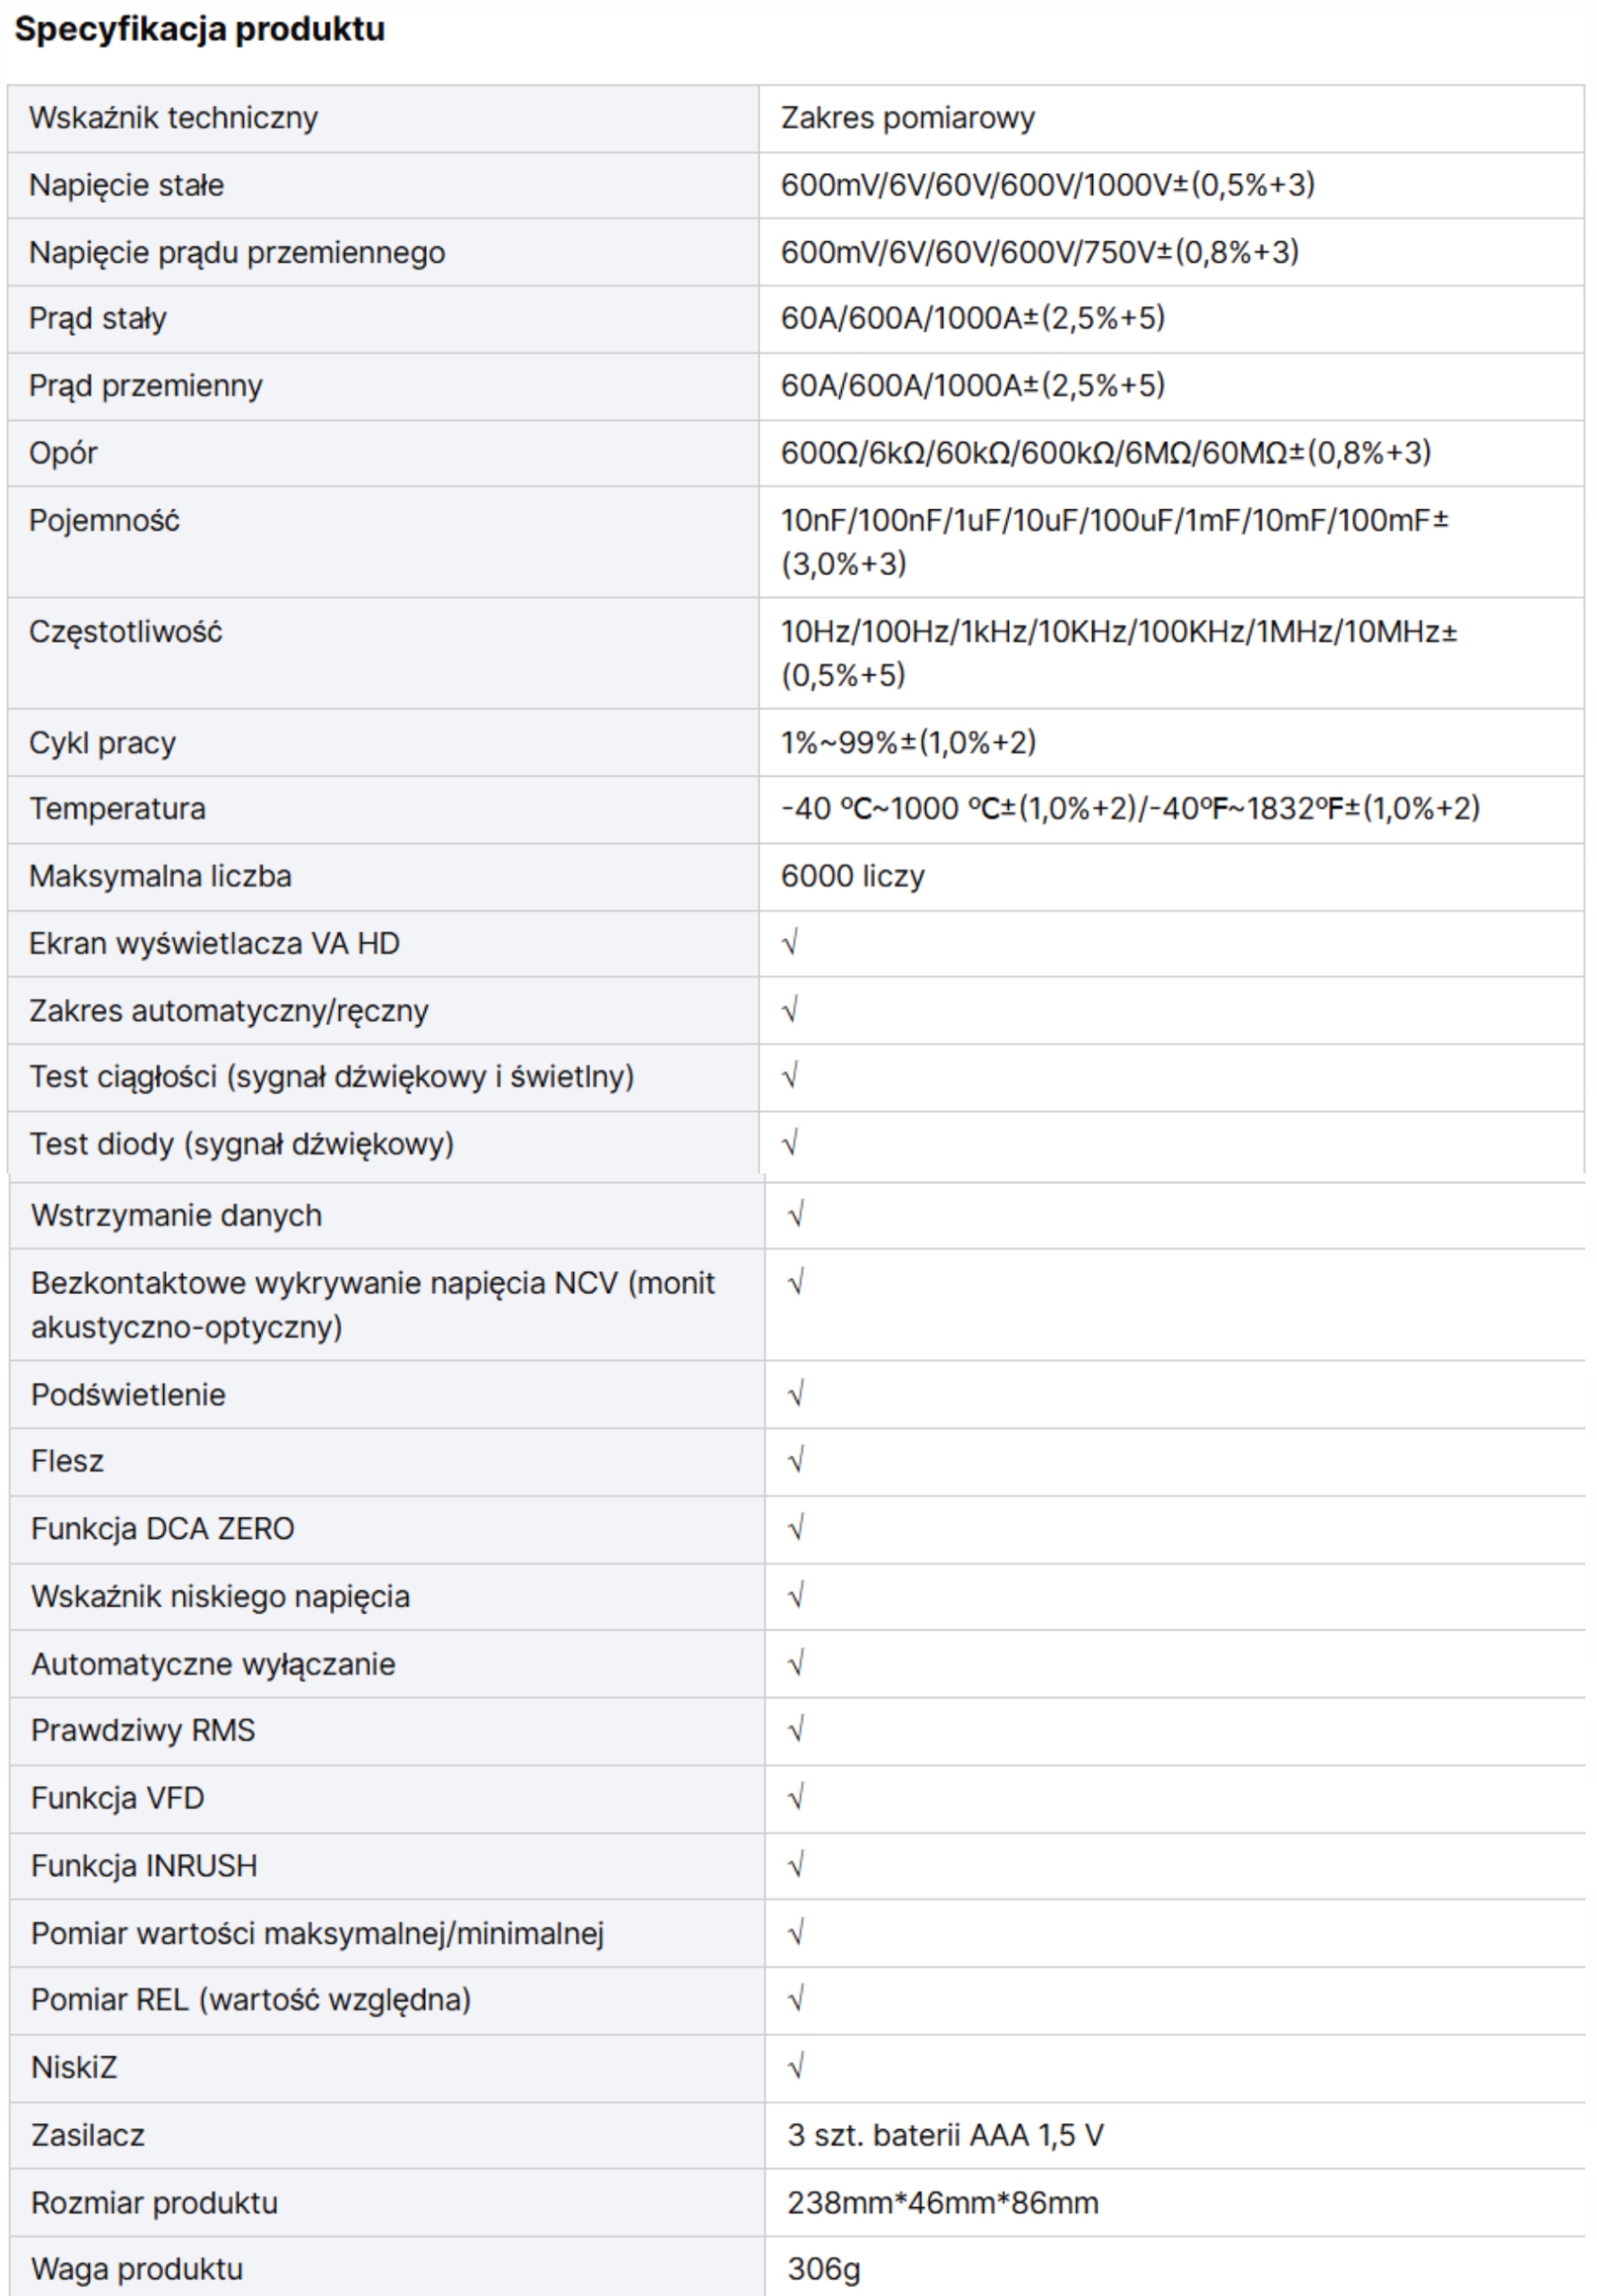The image size is (1597, 2296).
Task: Click the checkmark beside Funkcja DCA ZERO
Action: [796, 1528]
